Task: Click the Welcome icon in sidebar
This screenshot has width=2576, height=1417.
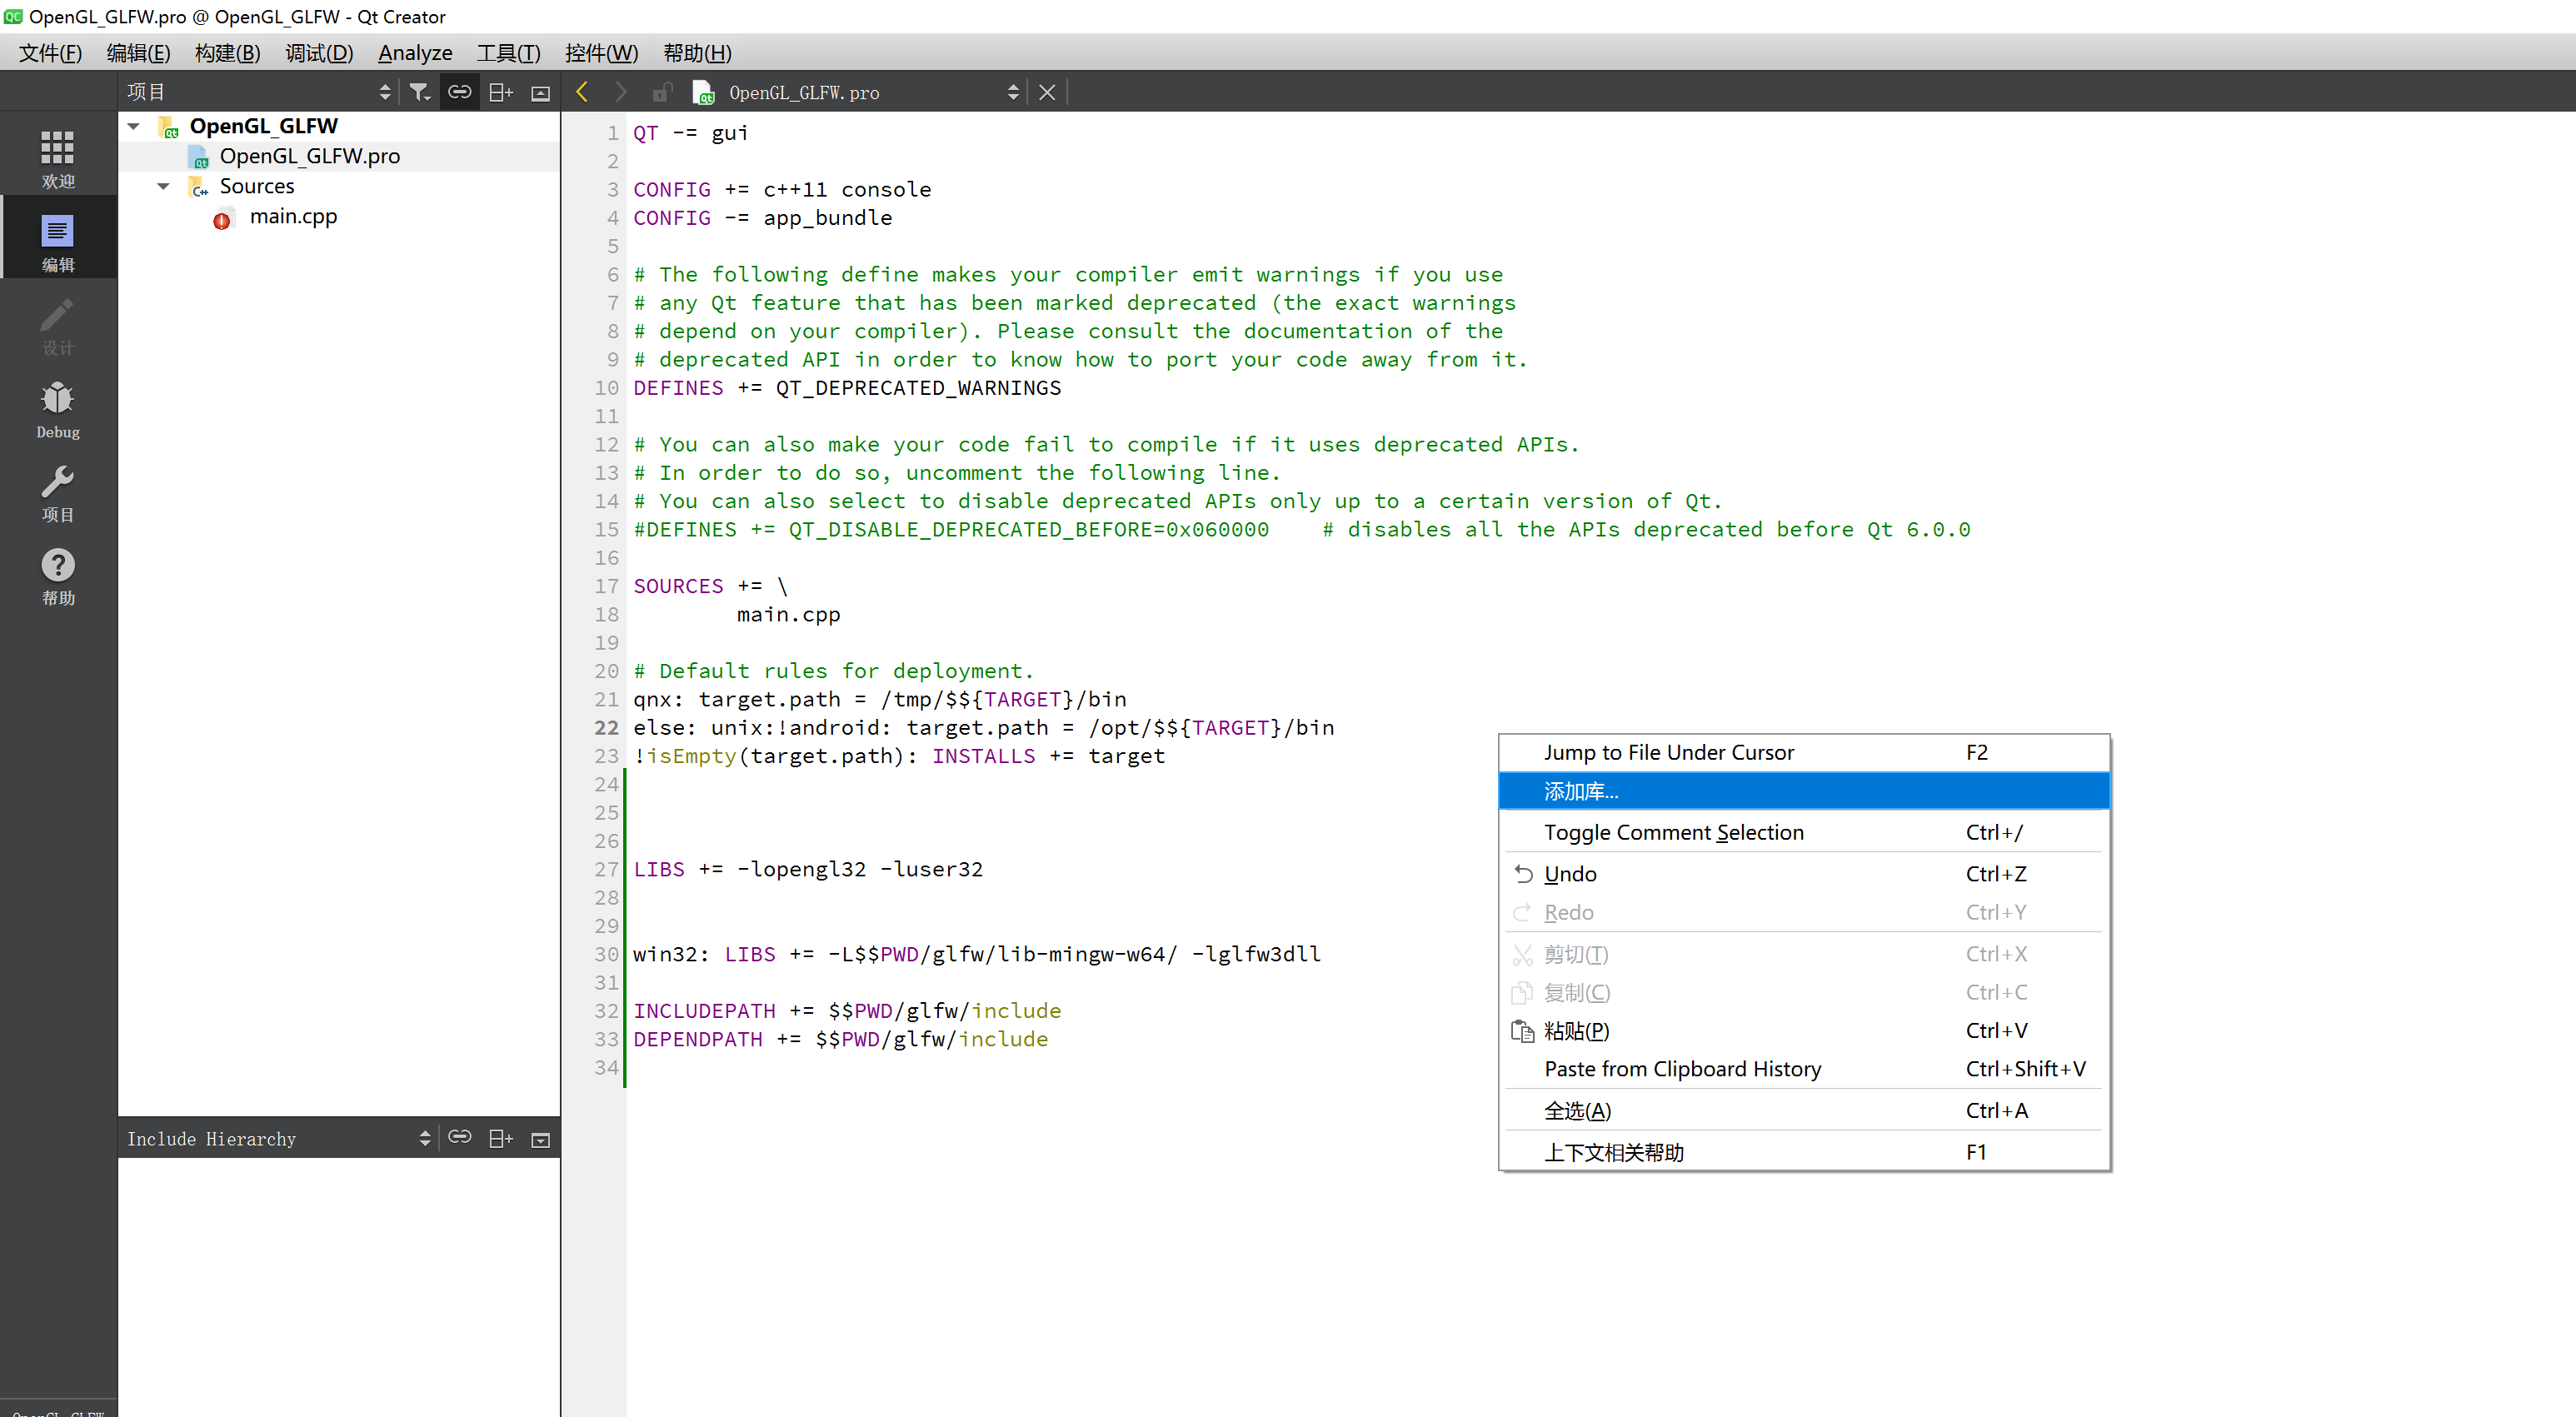Action: [x=57, y=153]
